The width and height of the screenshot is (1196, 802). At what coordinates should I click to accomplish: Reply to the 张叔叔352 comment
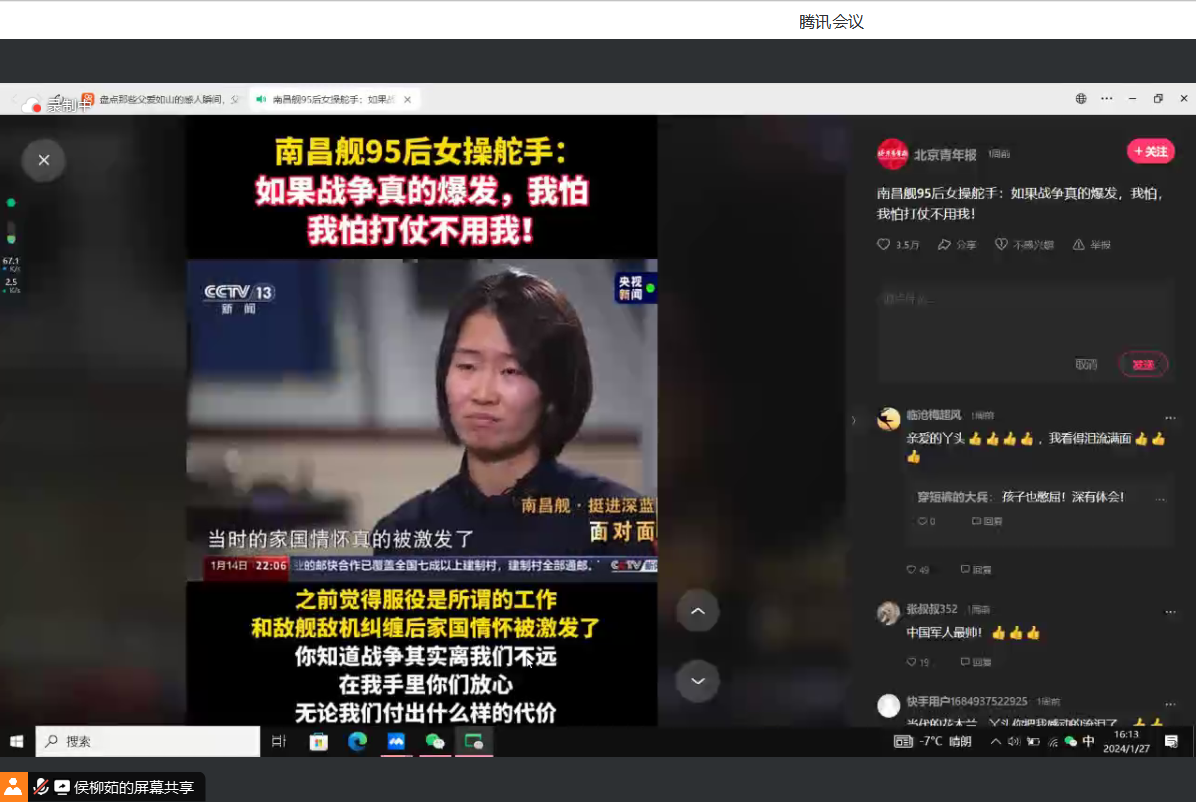(976, 662)
